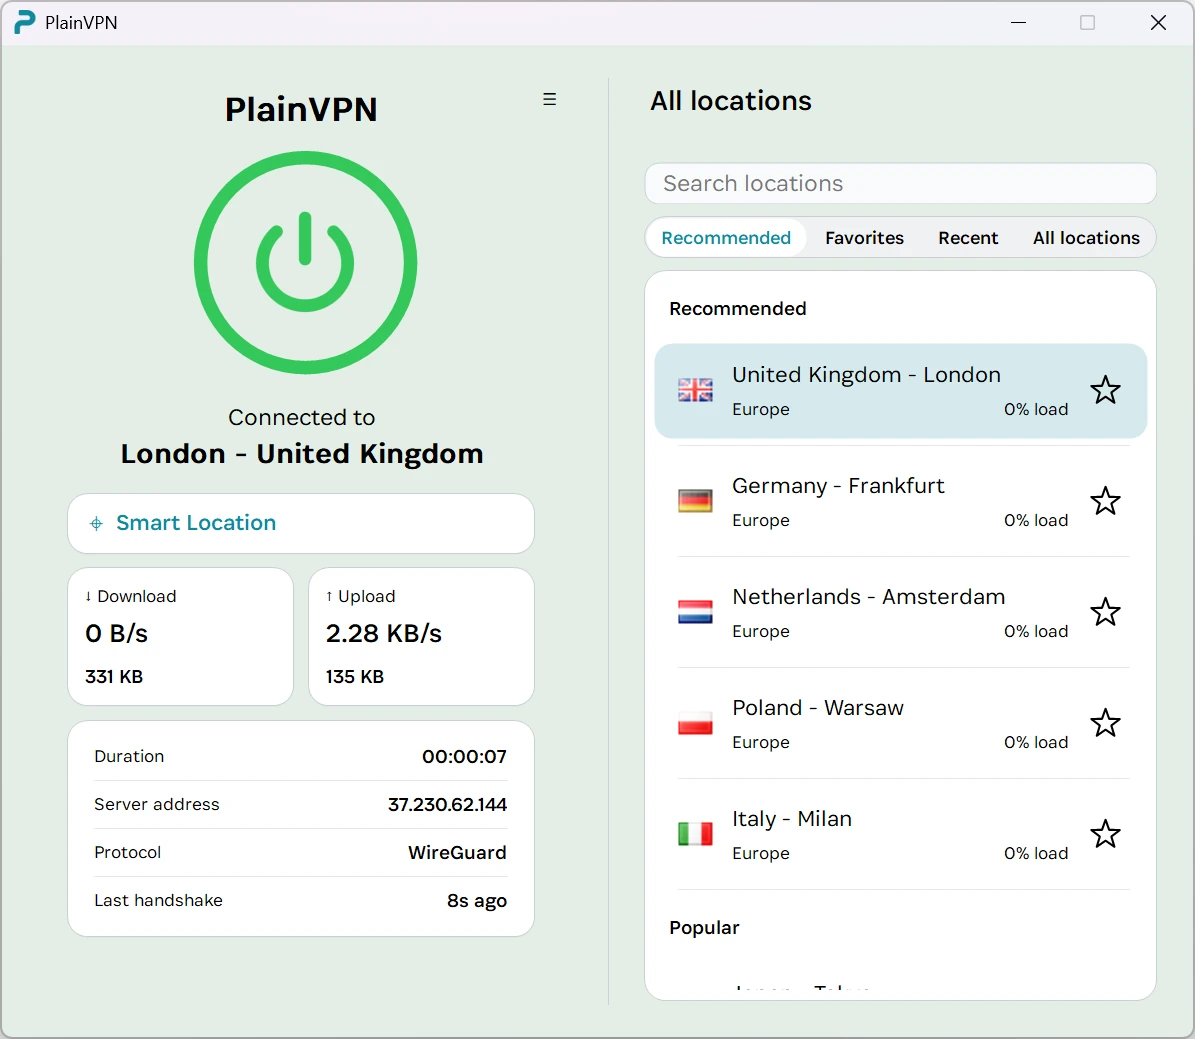The height and width of the screenshot is (1039, 1195).
Task: Switch to the All locations tab
Action: [1086, 238]
